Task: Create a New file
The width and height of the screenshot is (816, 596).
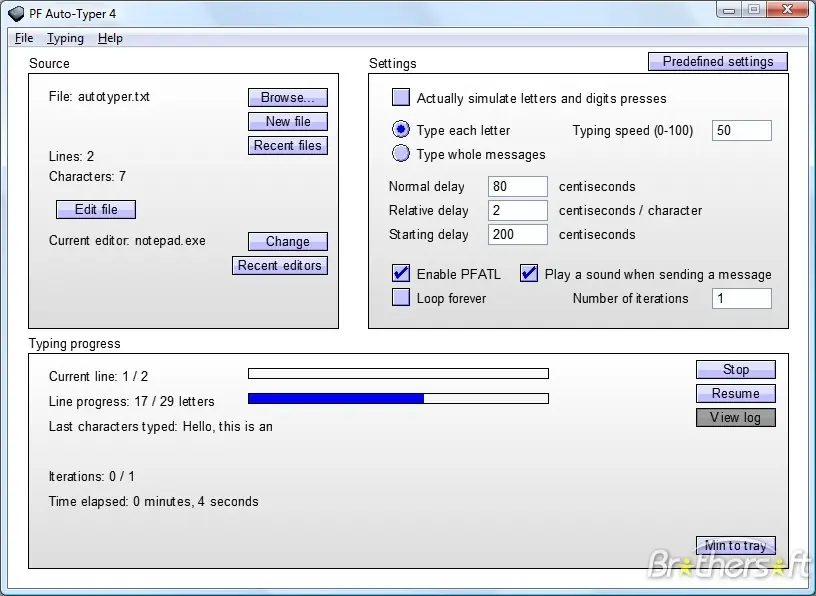Action: click(288, 121)
